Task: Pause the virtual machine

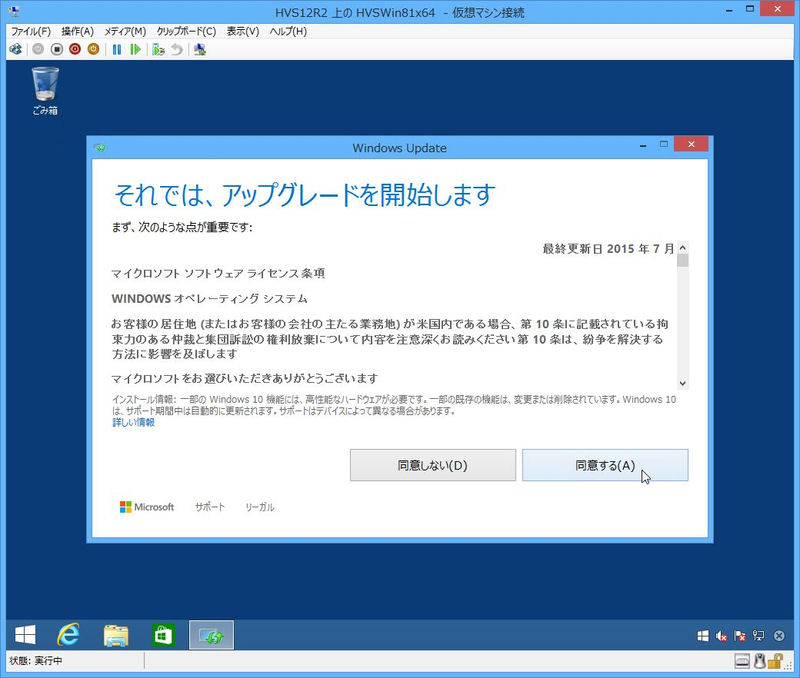Action: point(117,49)
